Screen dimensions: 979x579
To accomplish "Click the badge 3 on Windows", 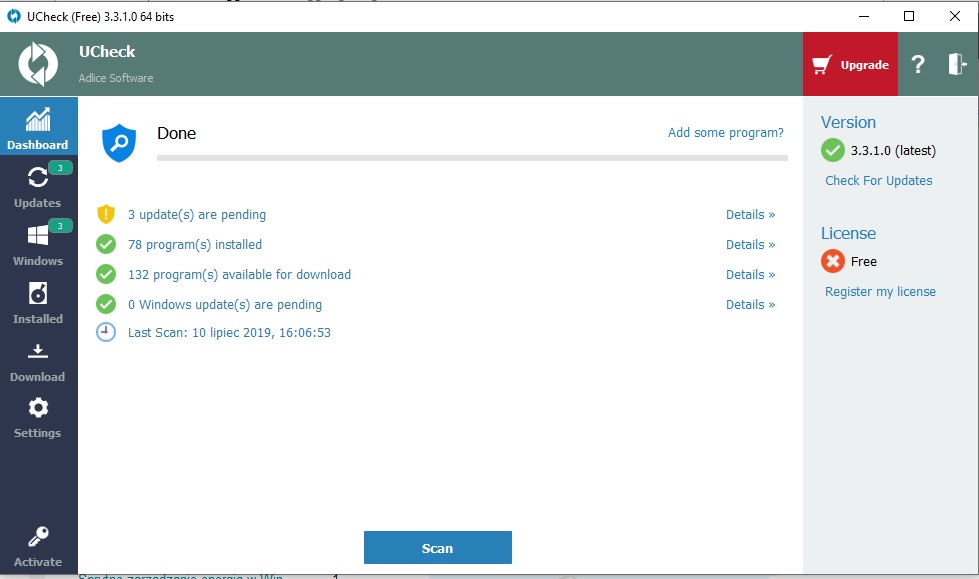I will (x=60, y=225).
